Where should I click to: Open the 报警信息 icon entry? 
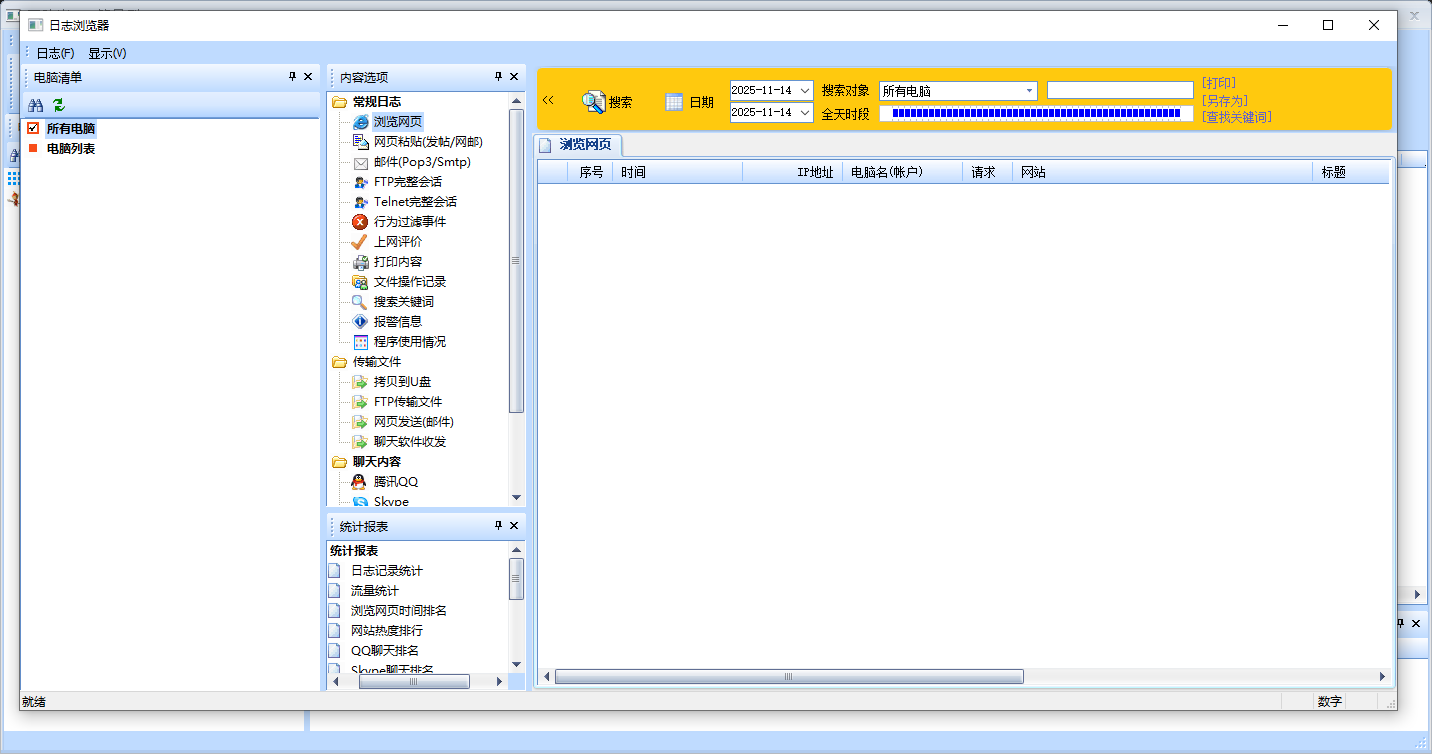point(360,322)
